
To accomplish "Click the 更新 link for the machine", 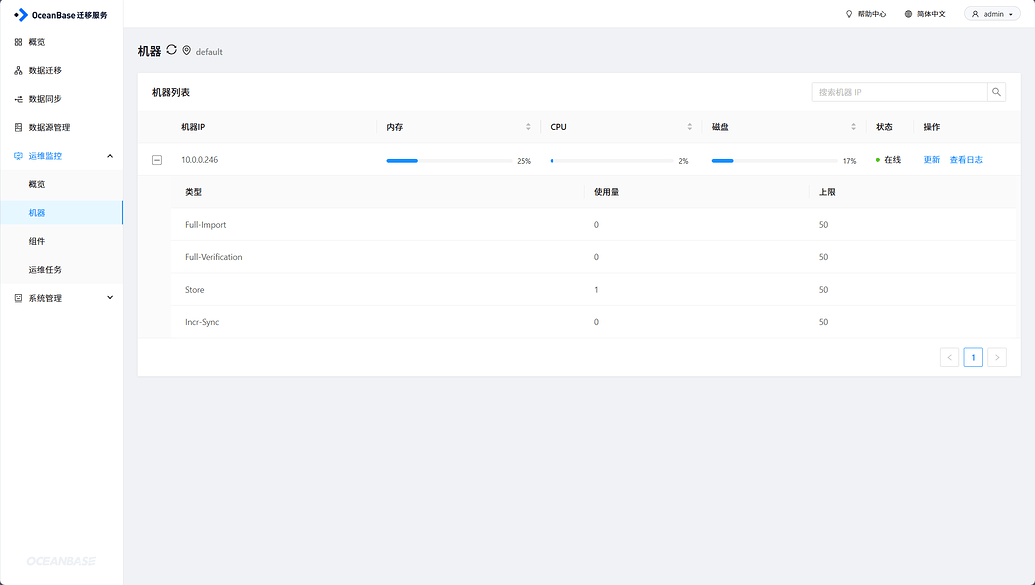I will tap(931, 160).
